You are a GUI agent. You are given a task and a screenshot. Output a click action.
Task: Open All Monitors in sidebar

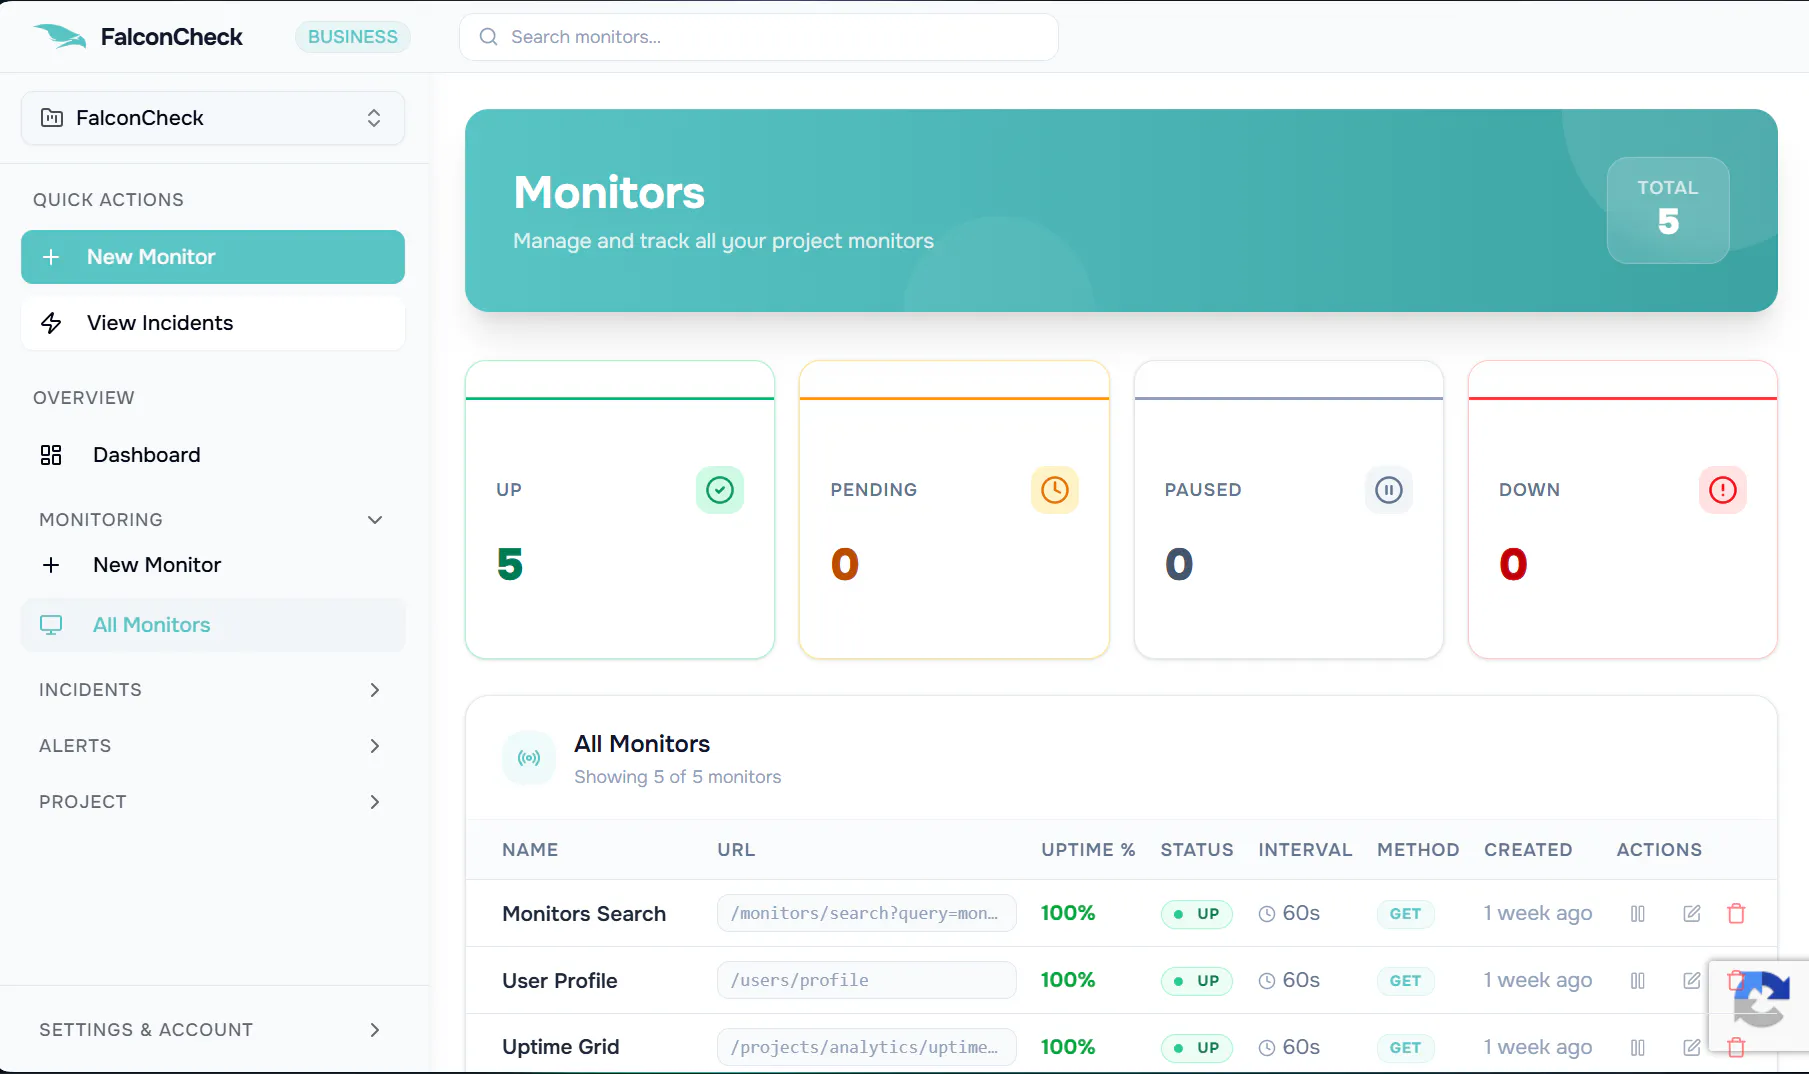pos(213,625)
